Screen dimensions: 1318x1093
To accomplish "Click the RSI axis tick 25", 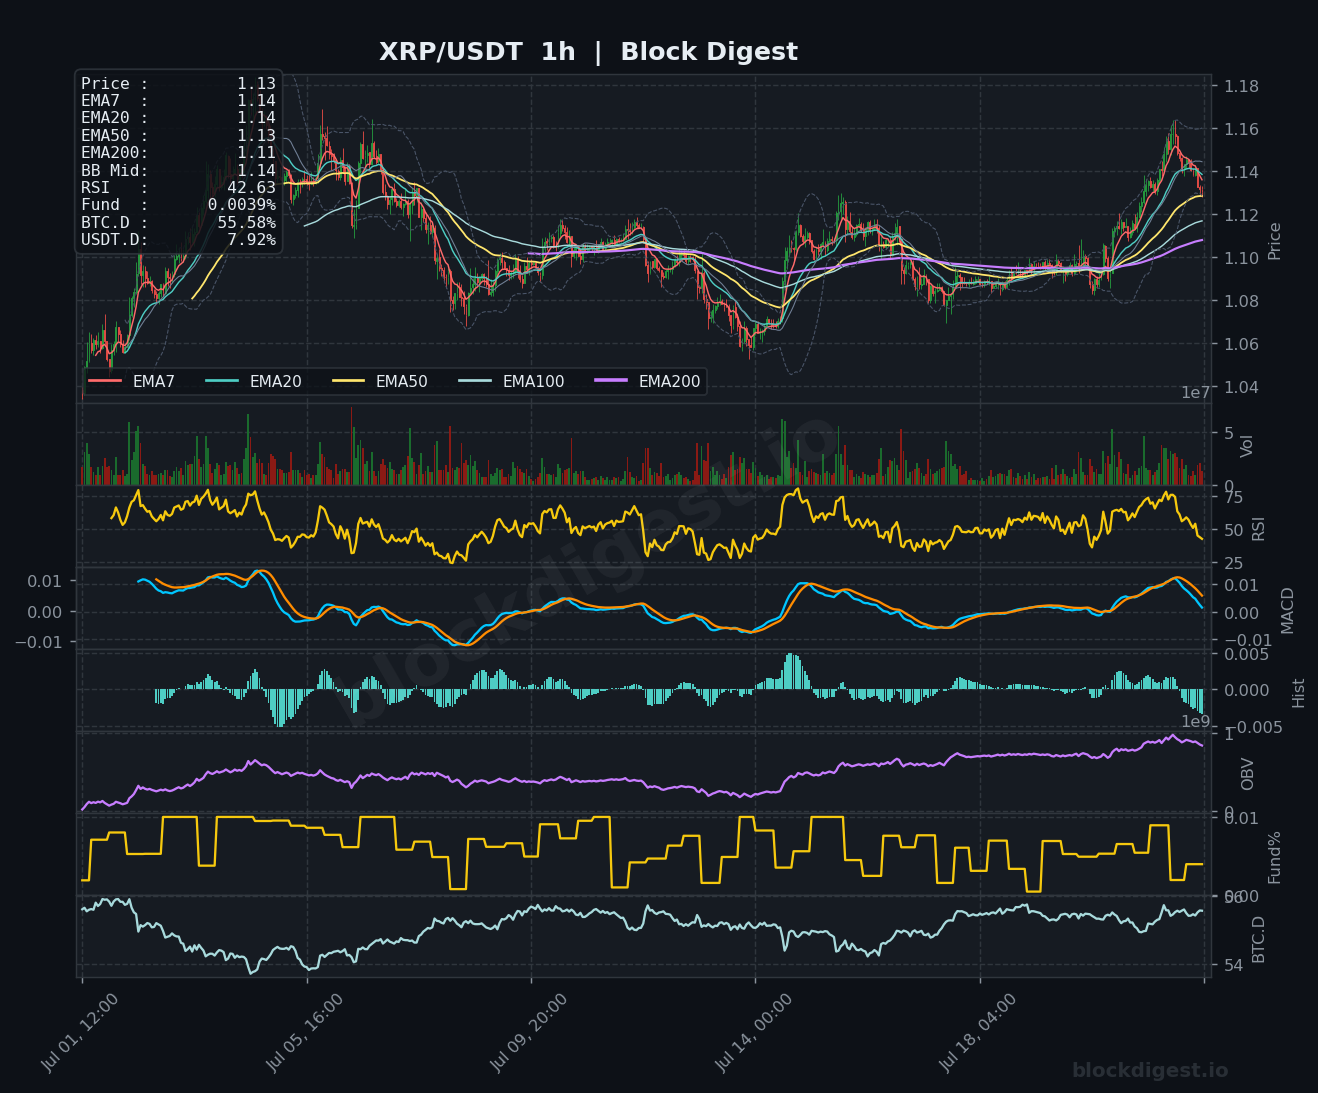I will 1234,564.
